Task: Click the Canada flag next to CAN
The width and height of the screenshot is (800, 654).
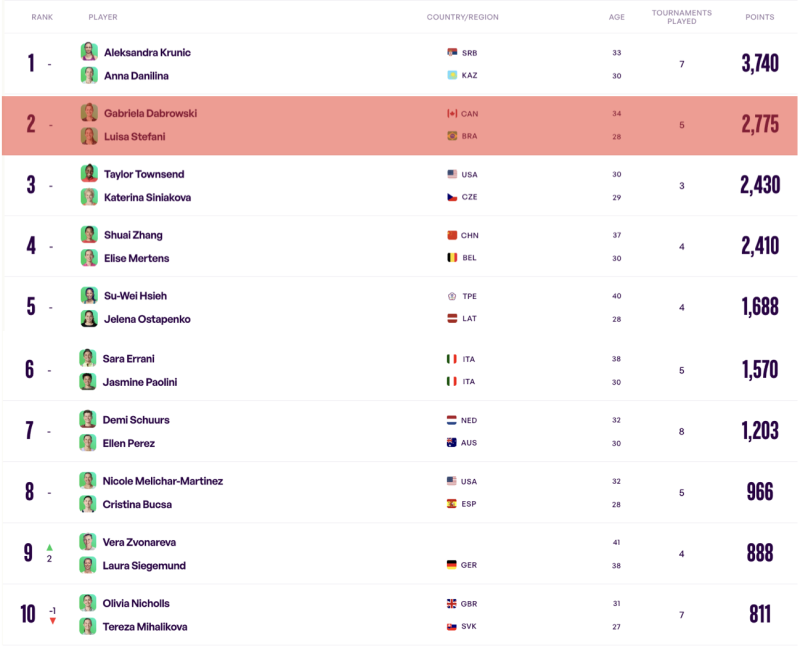Action: coord(452,114)
